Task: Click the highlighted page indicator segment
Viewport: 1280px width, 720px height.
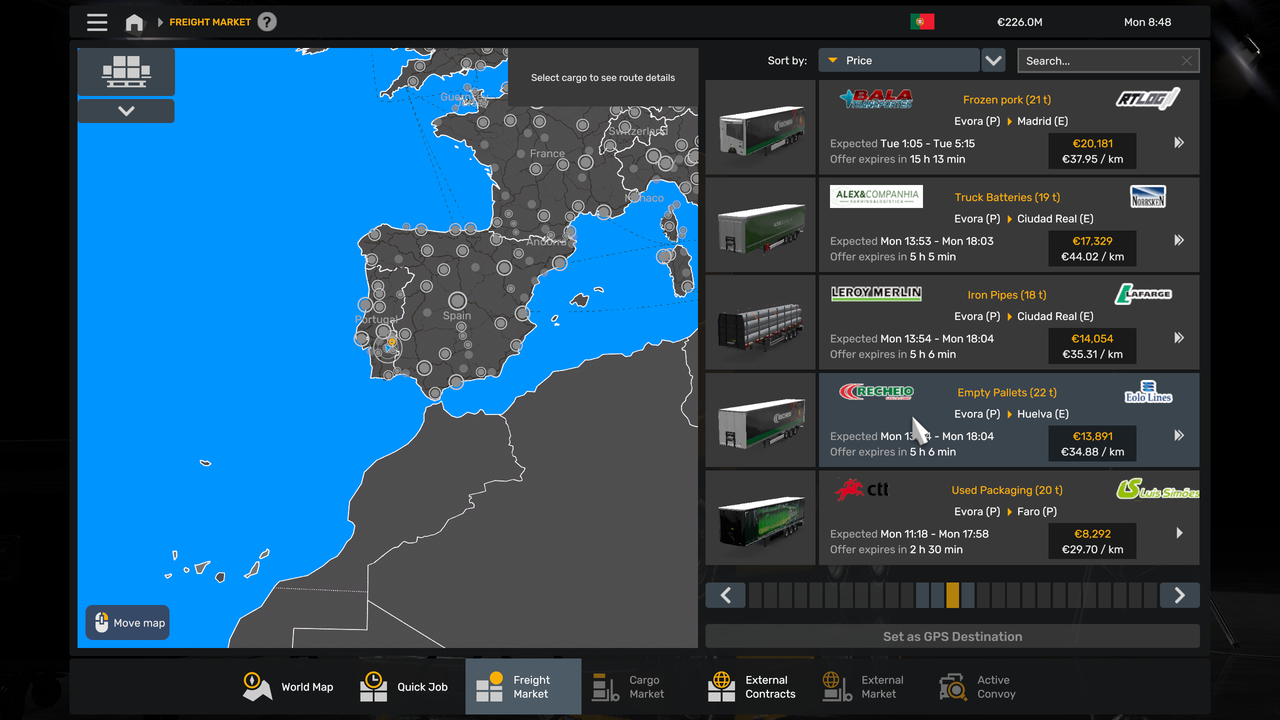Action: click(952, 595)
